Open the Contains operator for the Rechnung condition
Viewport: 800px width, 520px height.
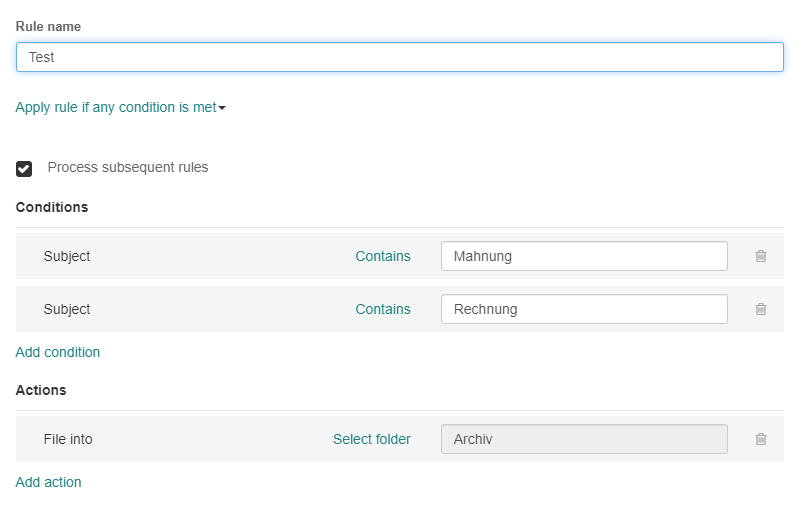click(383, 309)
